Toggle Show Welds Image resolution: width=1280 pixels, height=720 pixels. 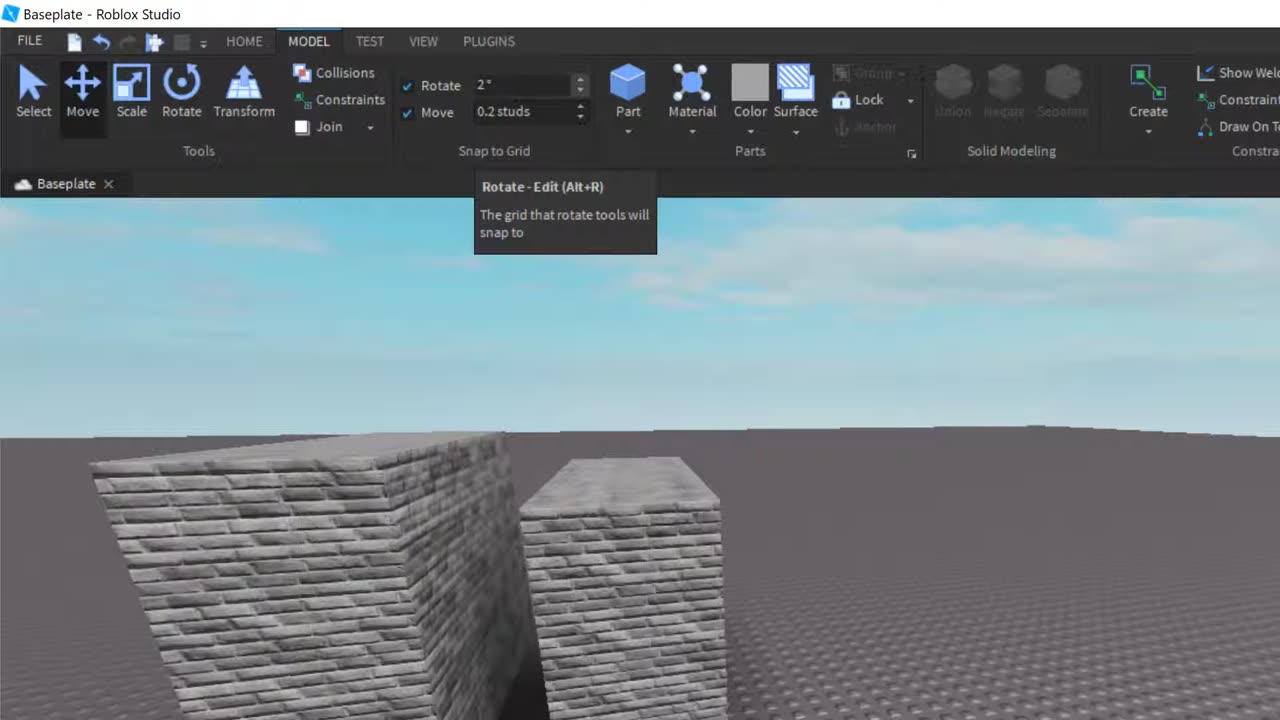click(1238, 73)
